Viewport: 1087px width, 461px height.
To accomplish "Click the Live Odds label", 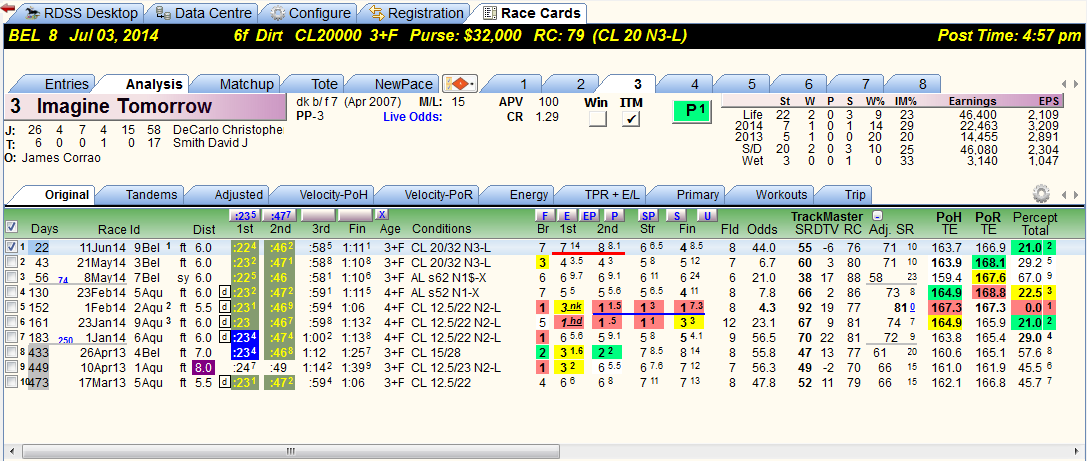I will pyautogui.click(x=412, y=116).
